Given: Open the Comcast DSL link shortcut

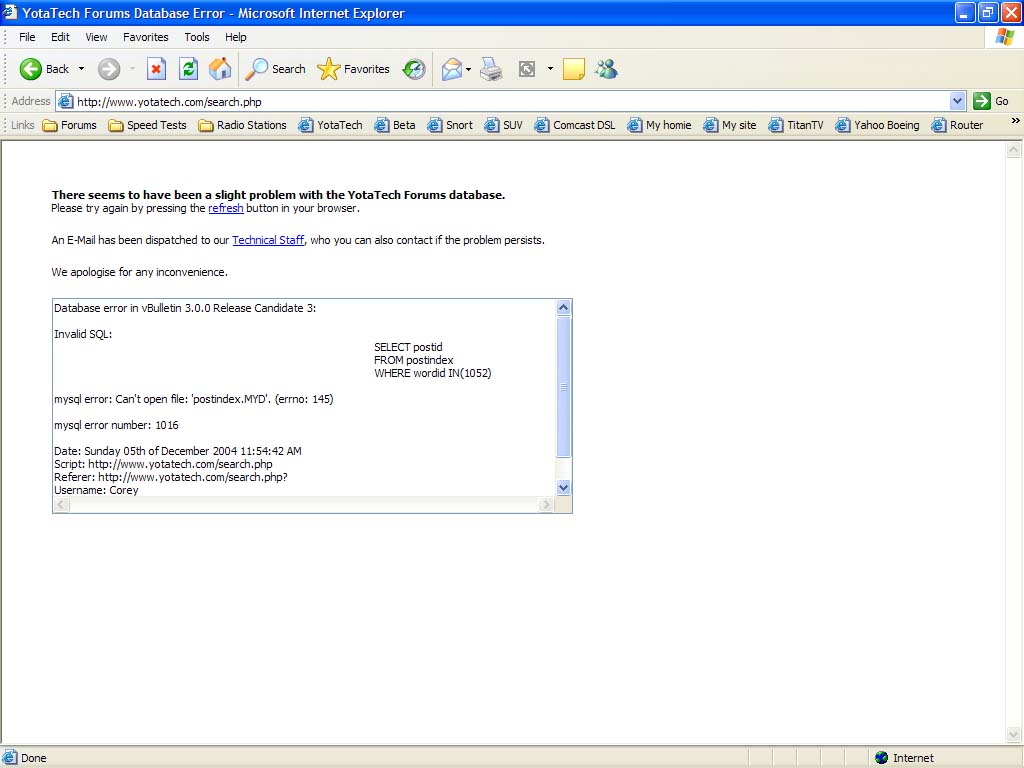Looking at the screenshot, I should (575, 125).
